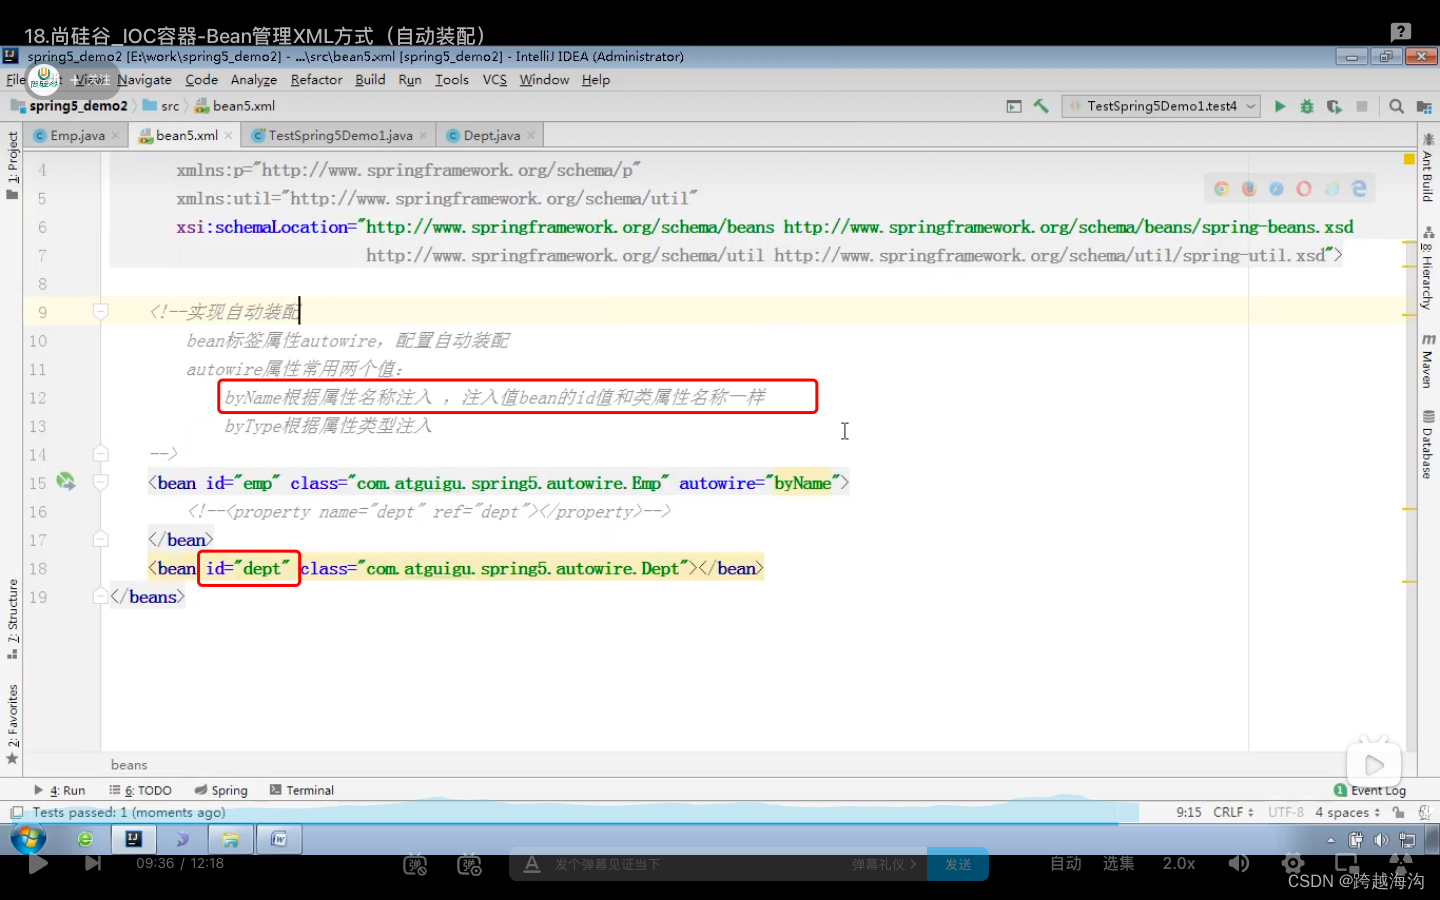Viewport: 1440px width, 900px height.
Task: Open the 4: Run tool window
Action: click(60, 790)
